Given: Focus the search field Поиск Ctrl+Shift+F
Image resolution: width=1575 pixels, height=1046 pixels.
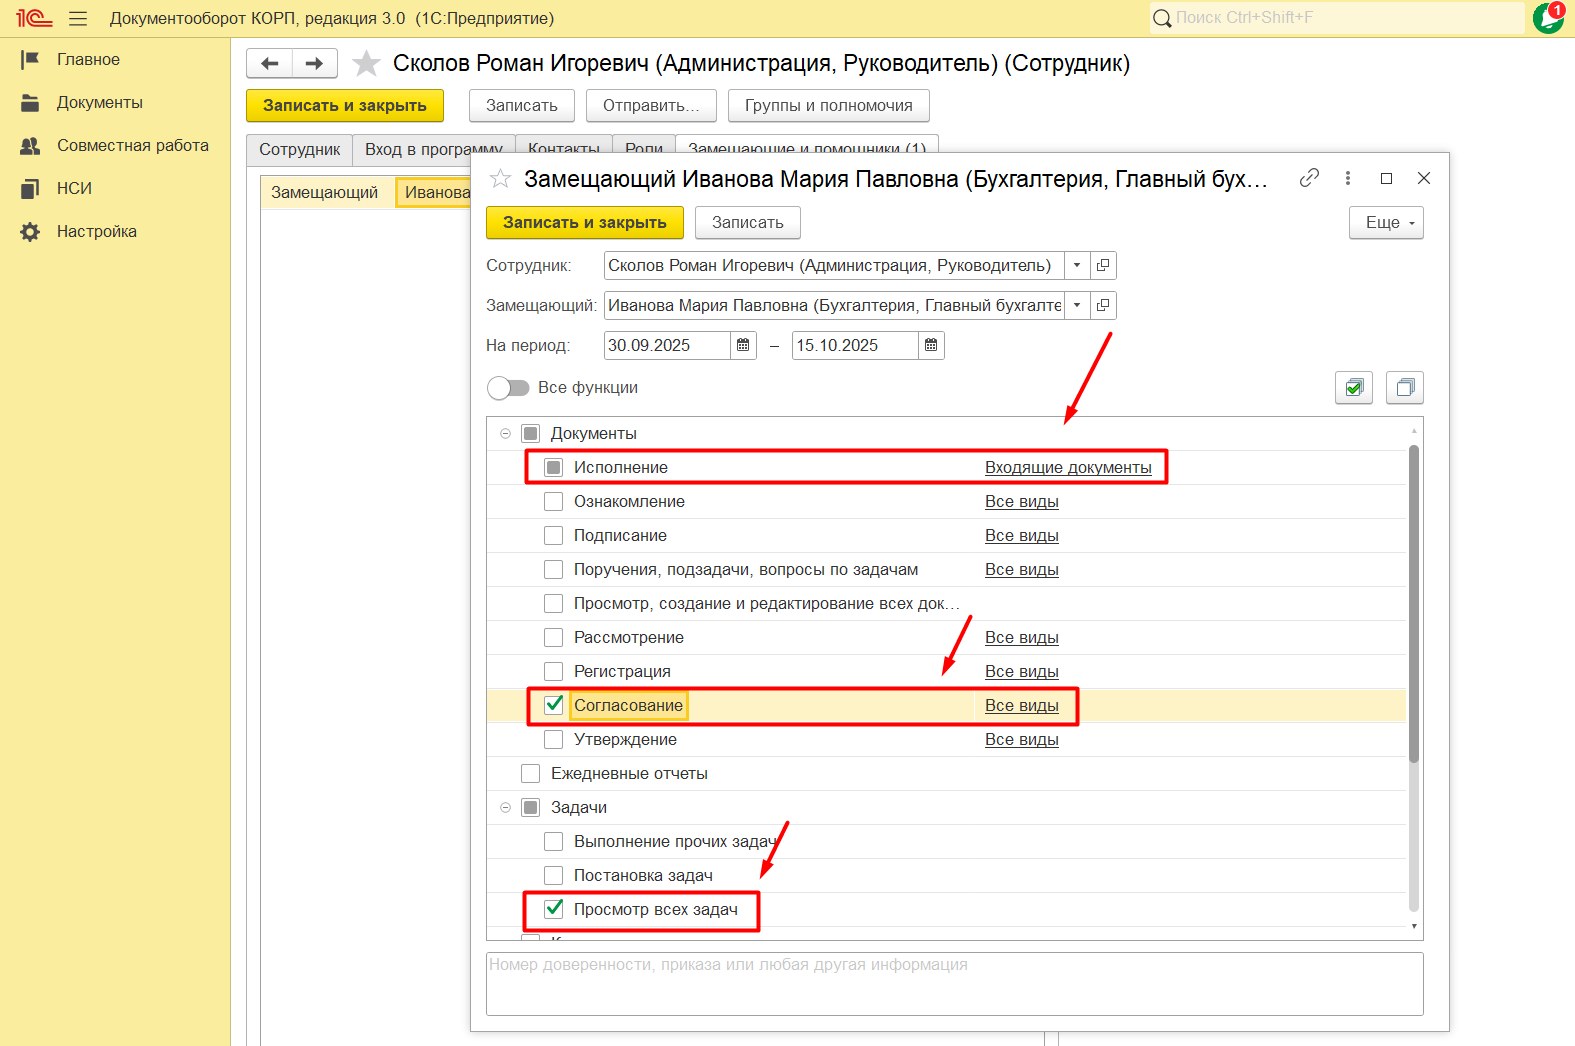Looking at the screenshot, I should (1349, 18).
